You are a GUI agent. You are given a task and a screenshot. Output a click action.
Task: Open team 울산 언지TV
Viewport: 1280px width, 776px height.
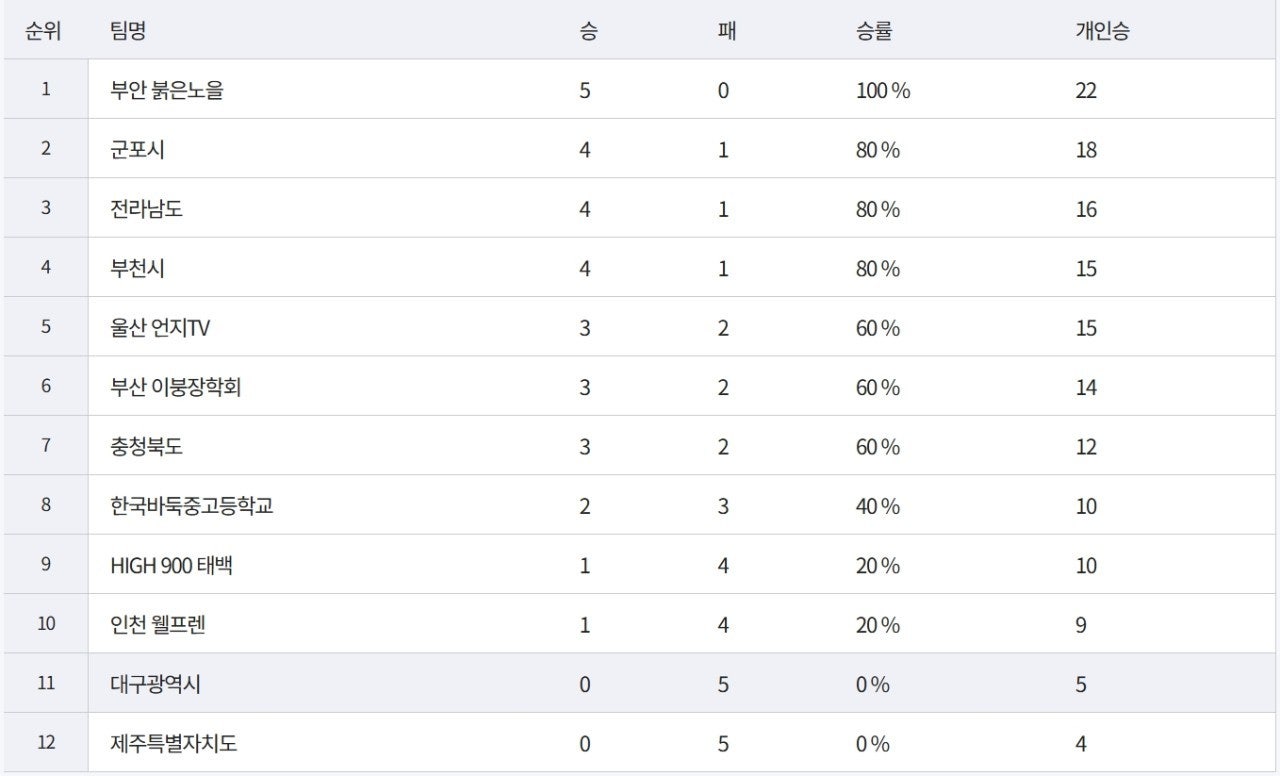click(160, 328)
